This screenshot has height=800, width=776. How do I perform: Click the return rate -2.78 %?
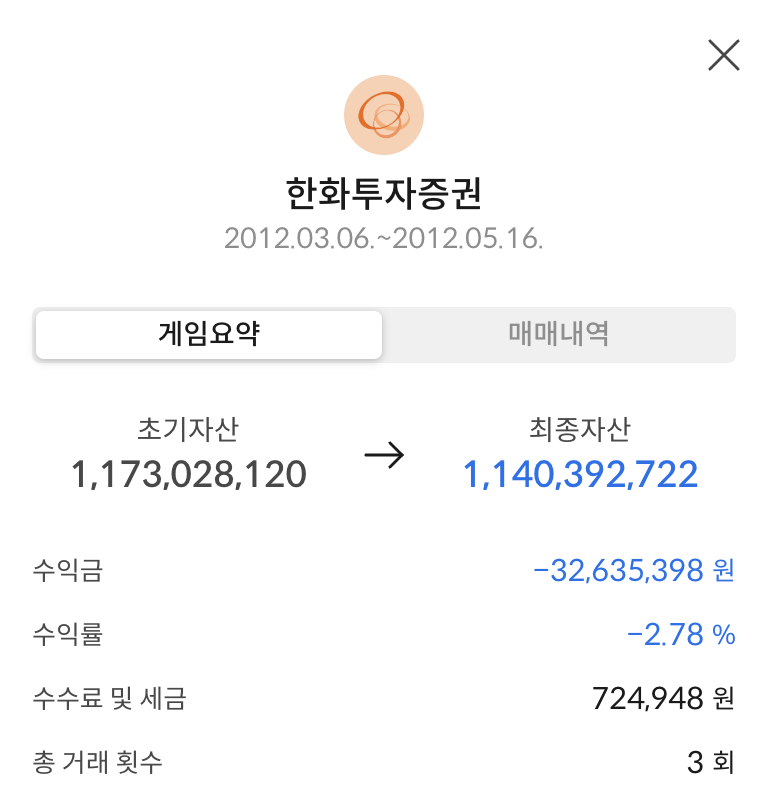coord(681,635)
